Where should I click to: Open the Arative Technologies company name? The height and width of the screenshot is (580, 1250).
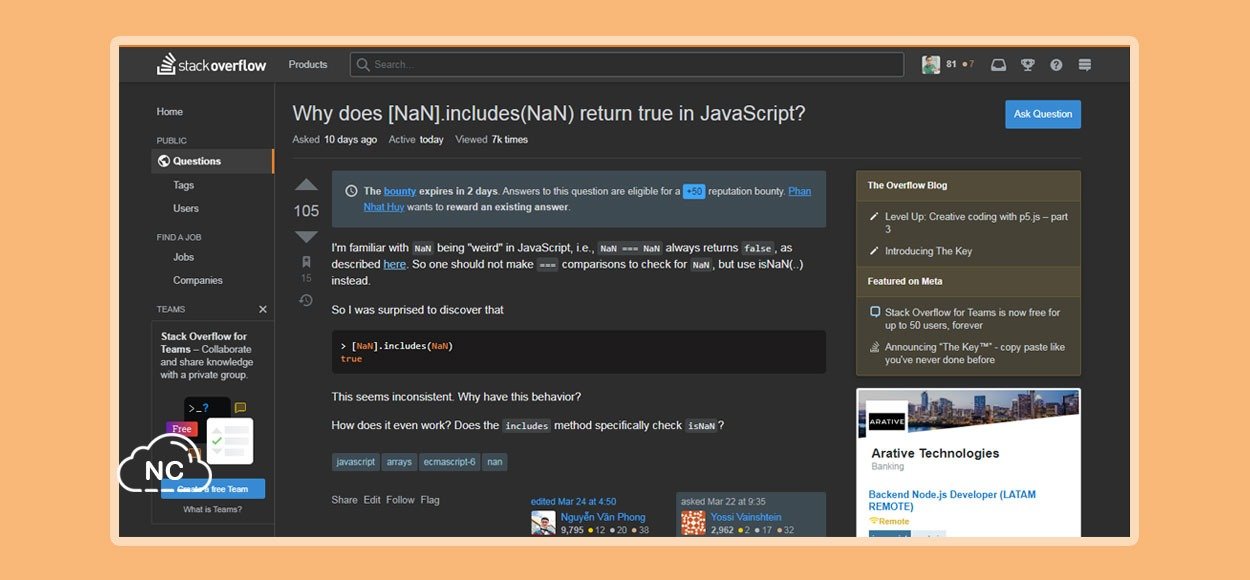[x=935, y=453]
